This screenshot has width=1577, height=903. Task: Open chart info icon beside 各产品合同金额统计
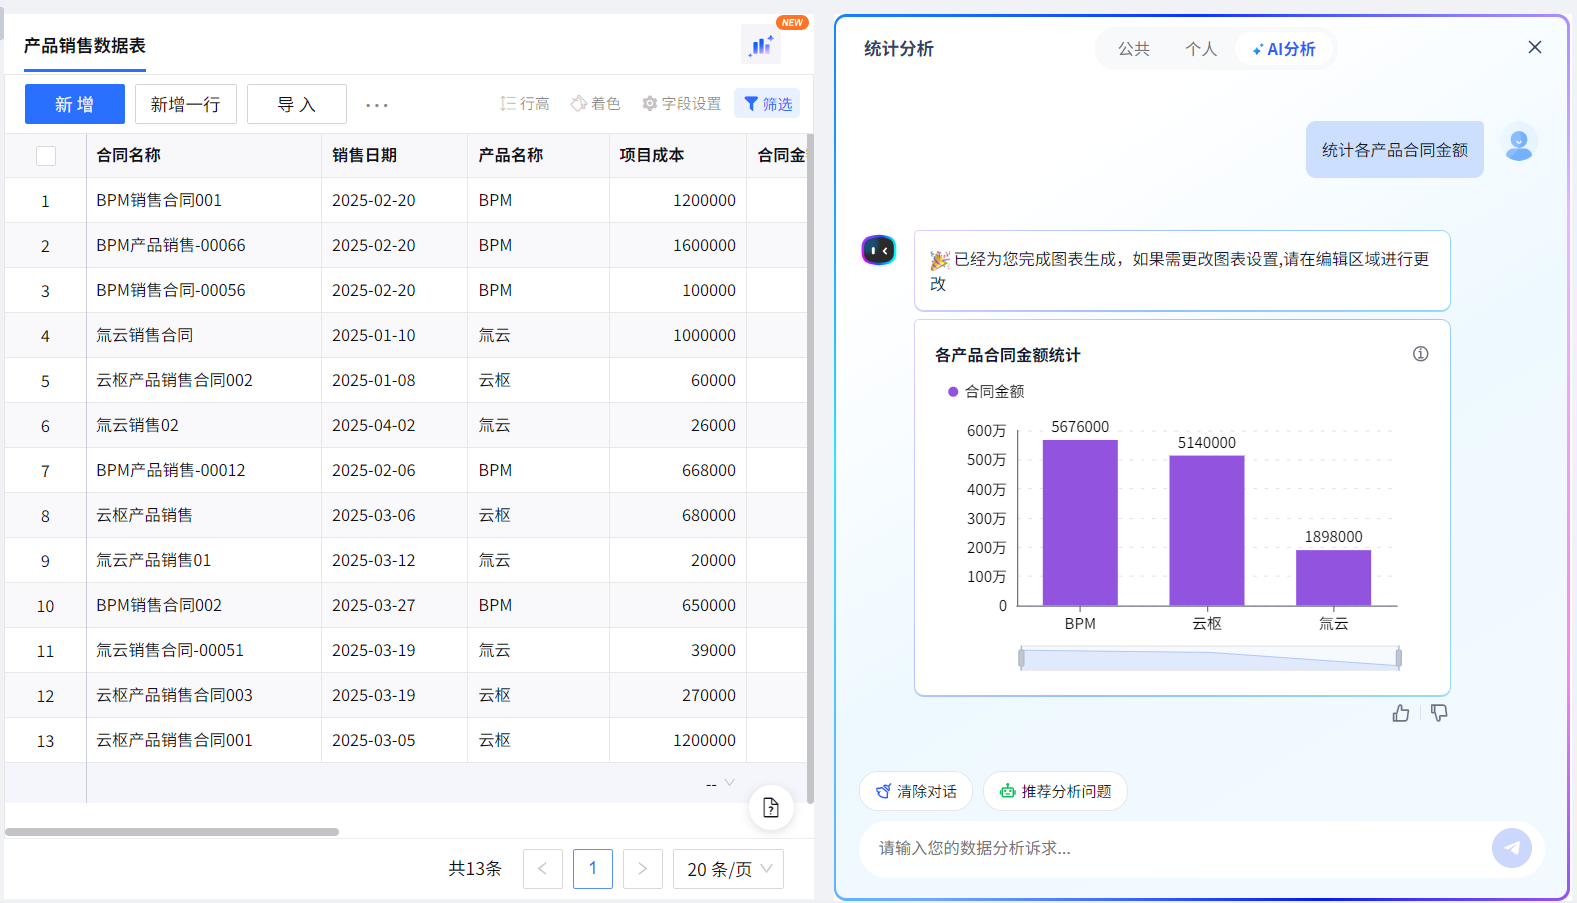[x=1420, y=354]
